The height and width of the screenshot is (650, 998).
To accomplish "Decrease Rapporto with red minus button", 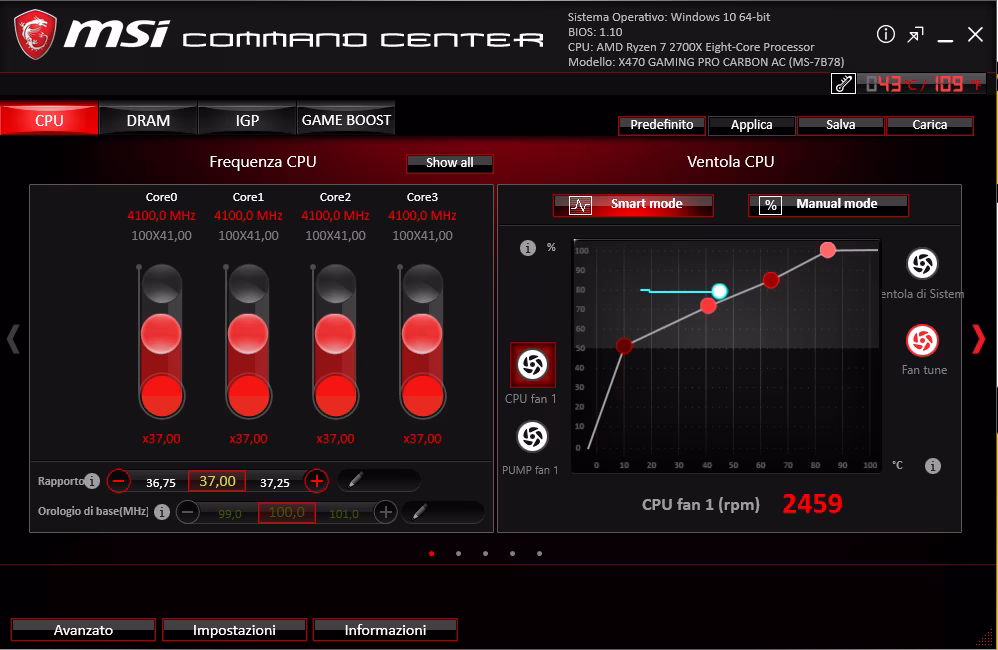I will click(118, 481).
